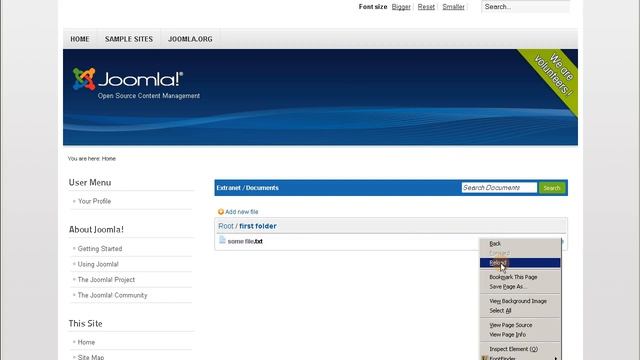
Task: Click the green Search button
Action: click(552, 188)
